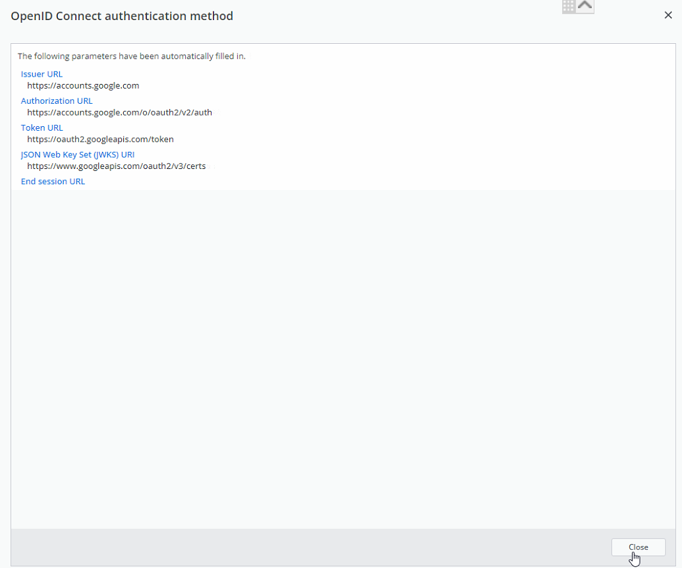682x568 pixels.
Task: Click the OpenID Connect authentication method title
Action: [x=122, y=16]
